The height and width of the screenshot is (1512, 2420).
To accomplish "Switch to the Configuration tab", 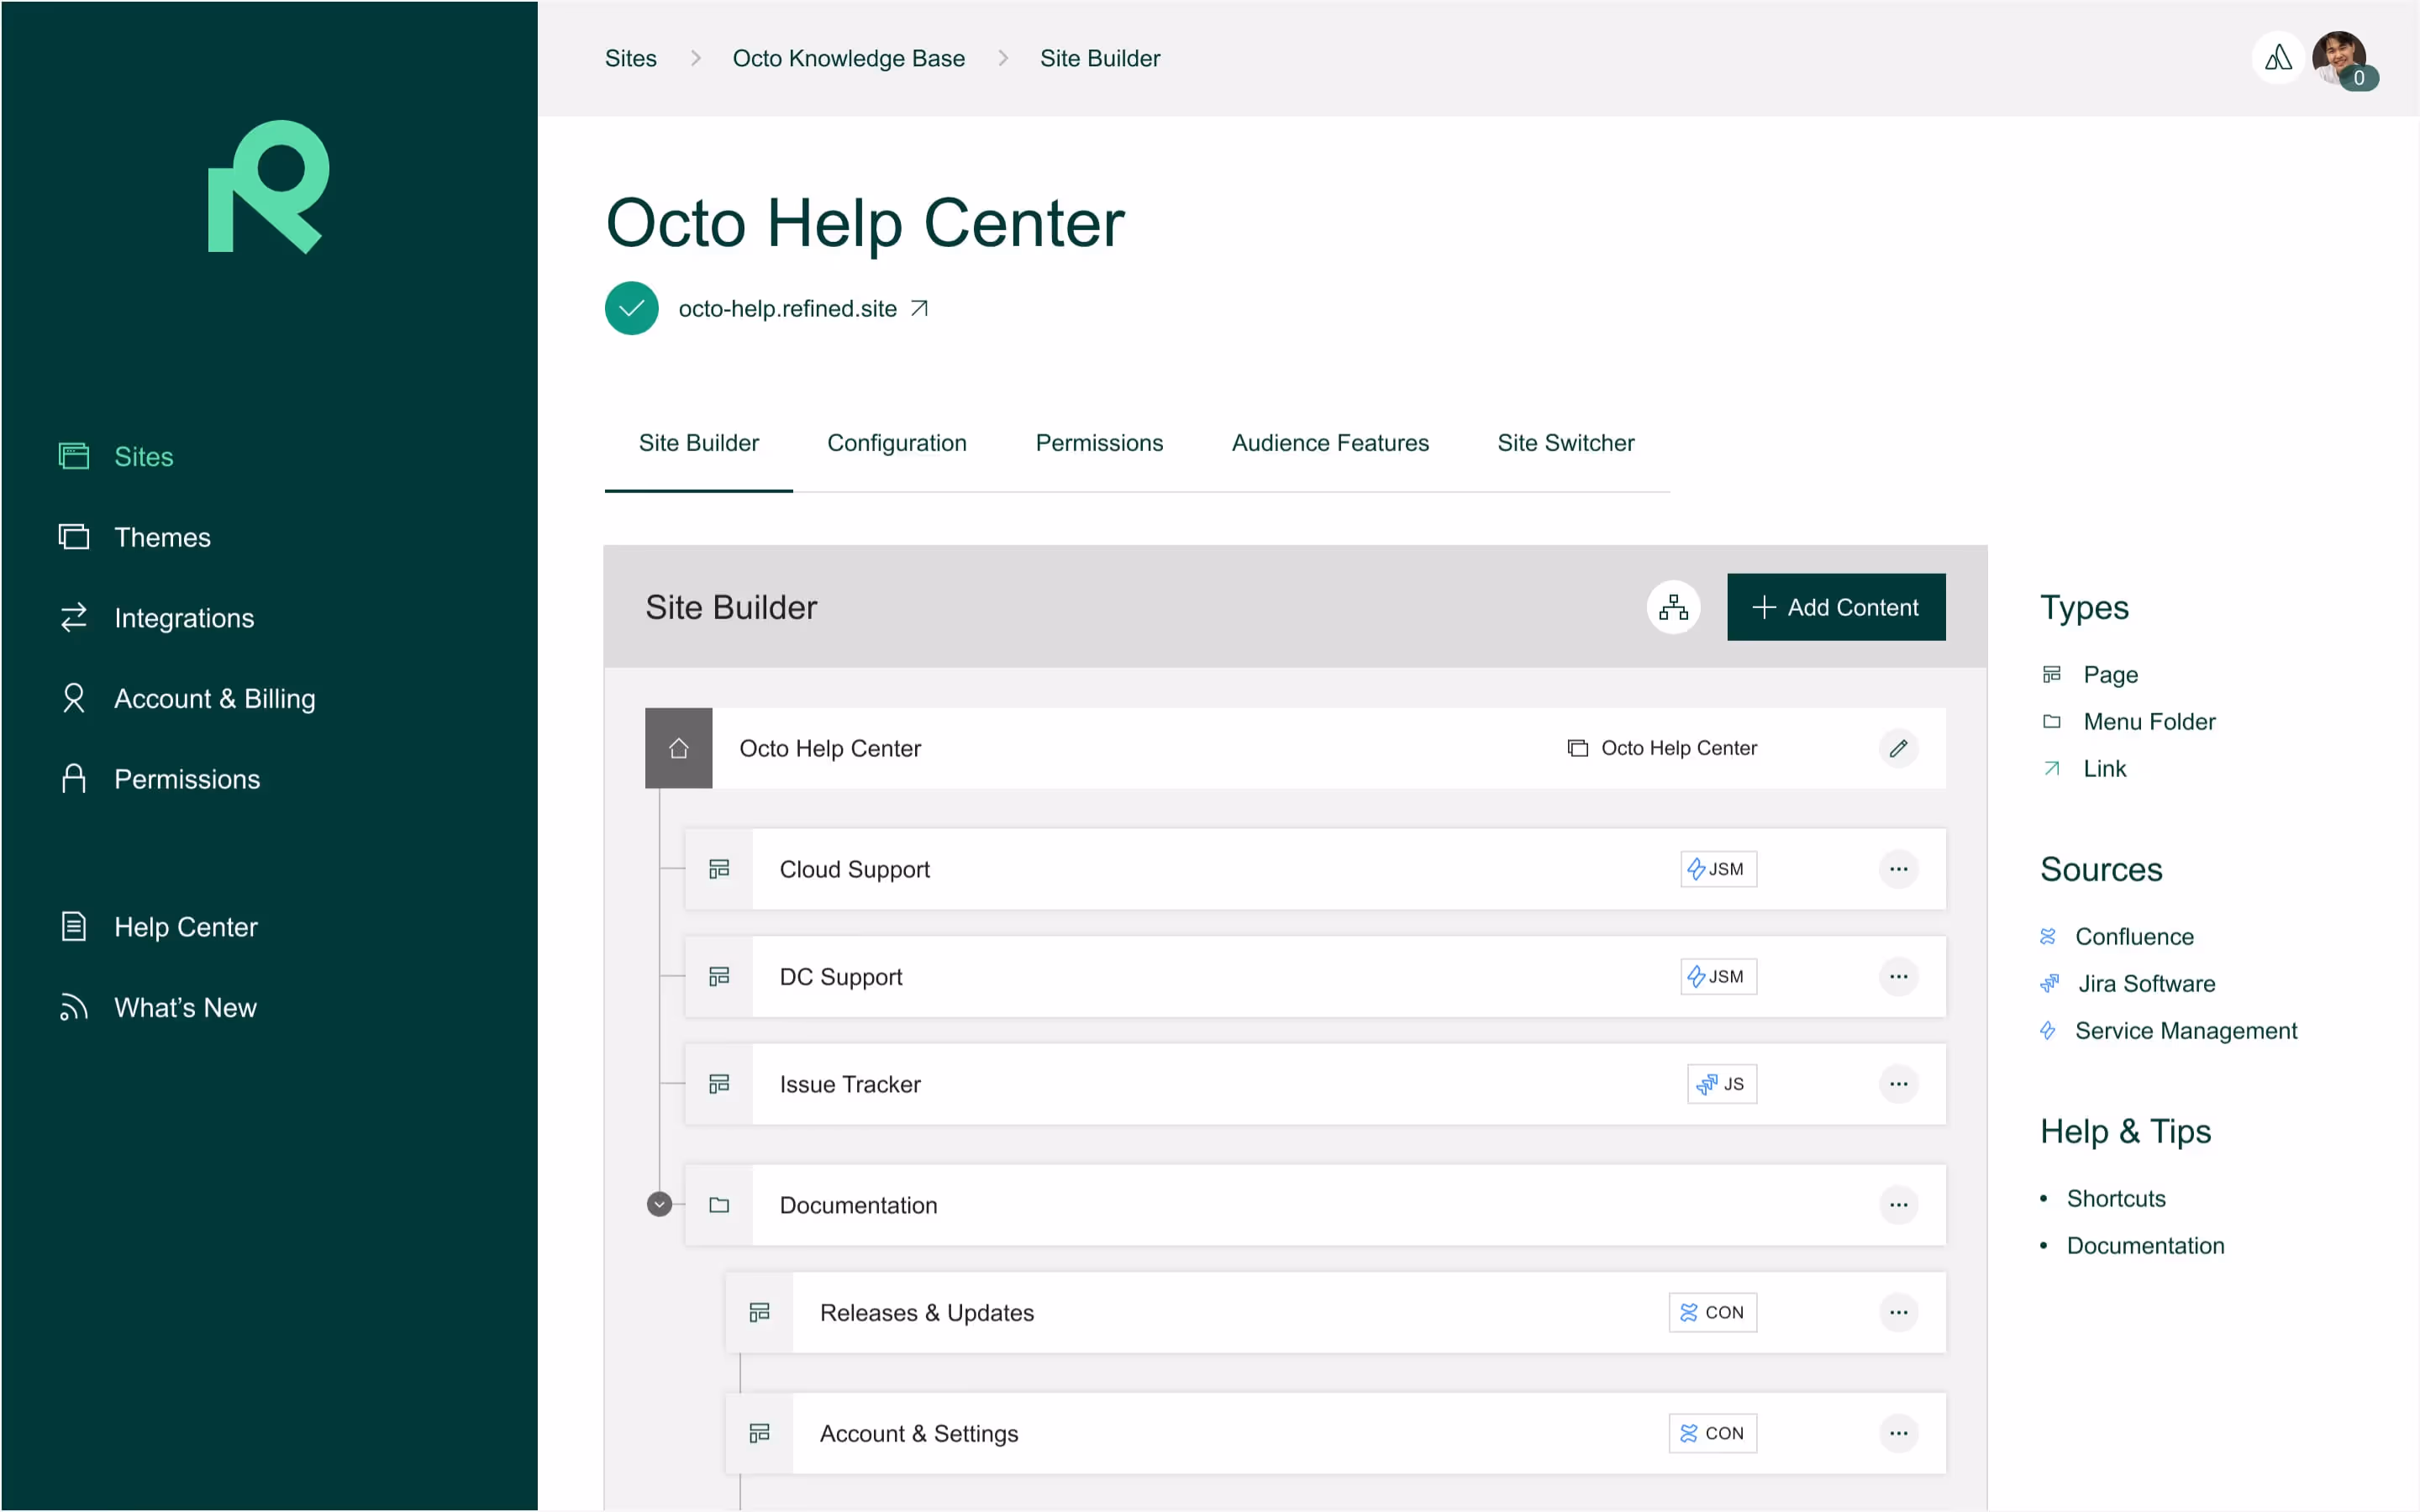I will [897, 443].
